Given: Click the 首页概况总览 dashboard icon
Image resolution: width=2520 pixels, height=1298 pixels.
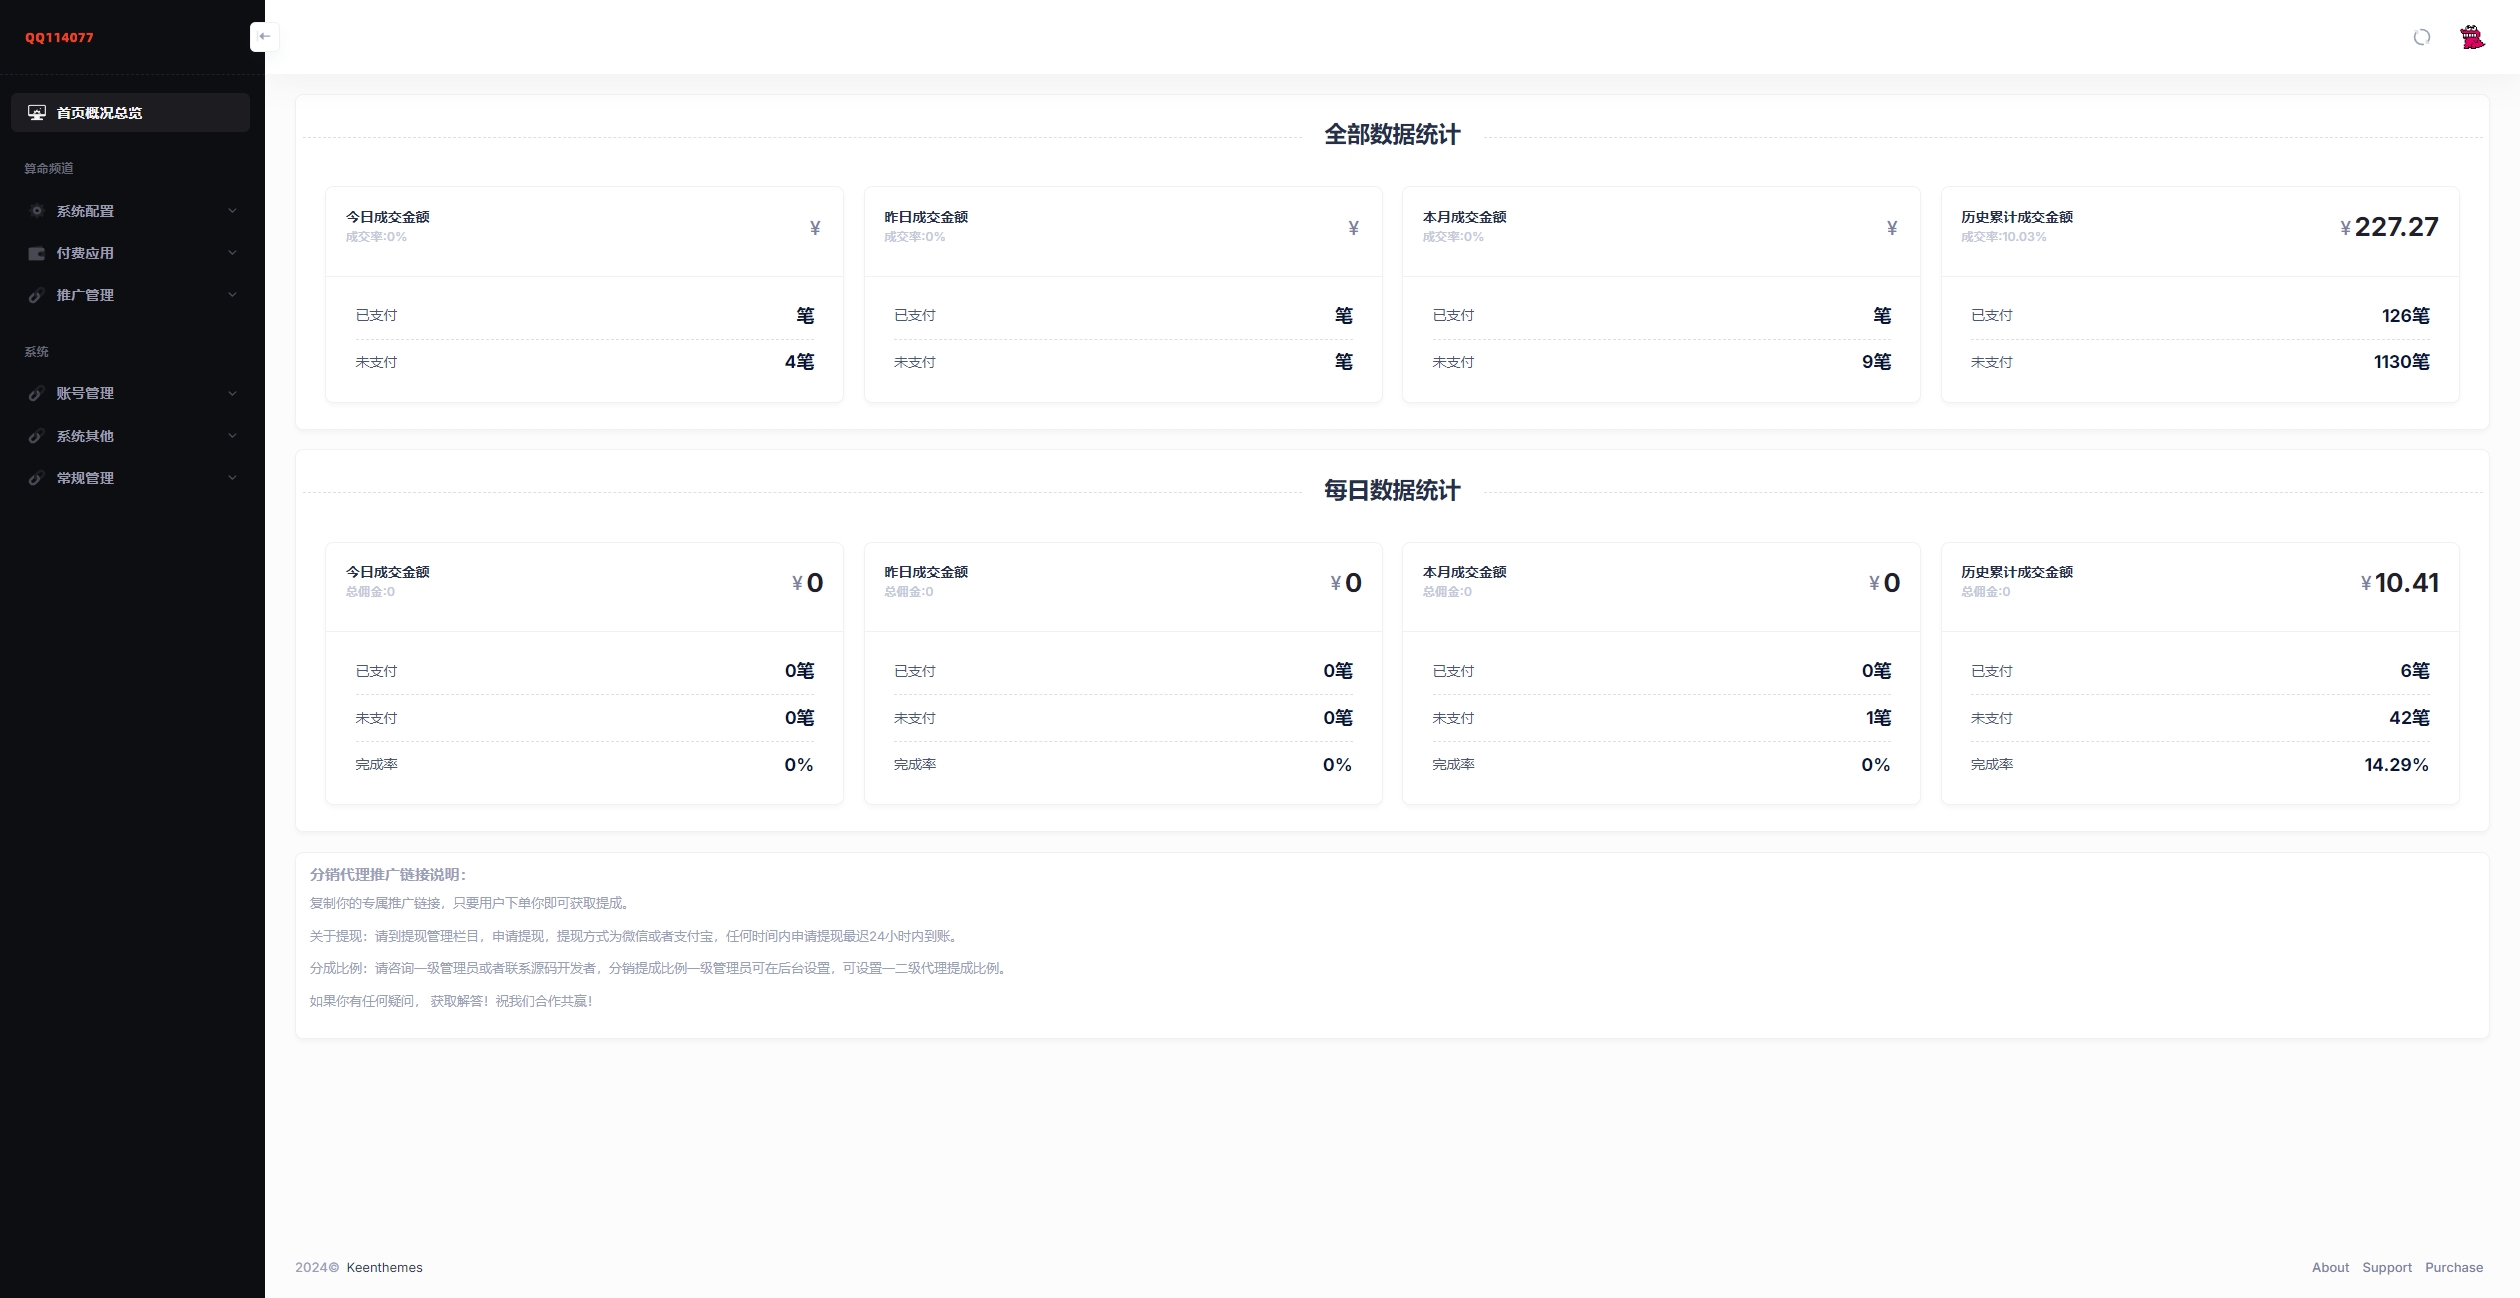Looking at the screenshot, I should 36,113.
